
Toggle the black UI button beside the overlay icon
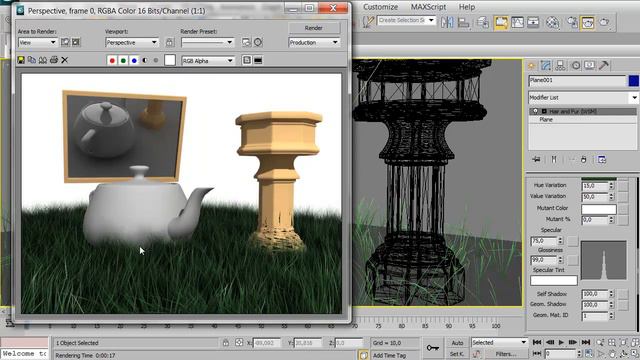(x=258, y=60)
